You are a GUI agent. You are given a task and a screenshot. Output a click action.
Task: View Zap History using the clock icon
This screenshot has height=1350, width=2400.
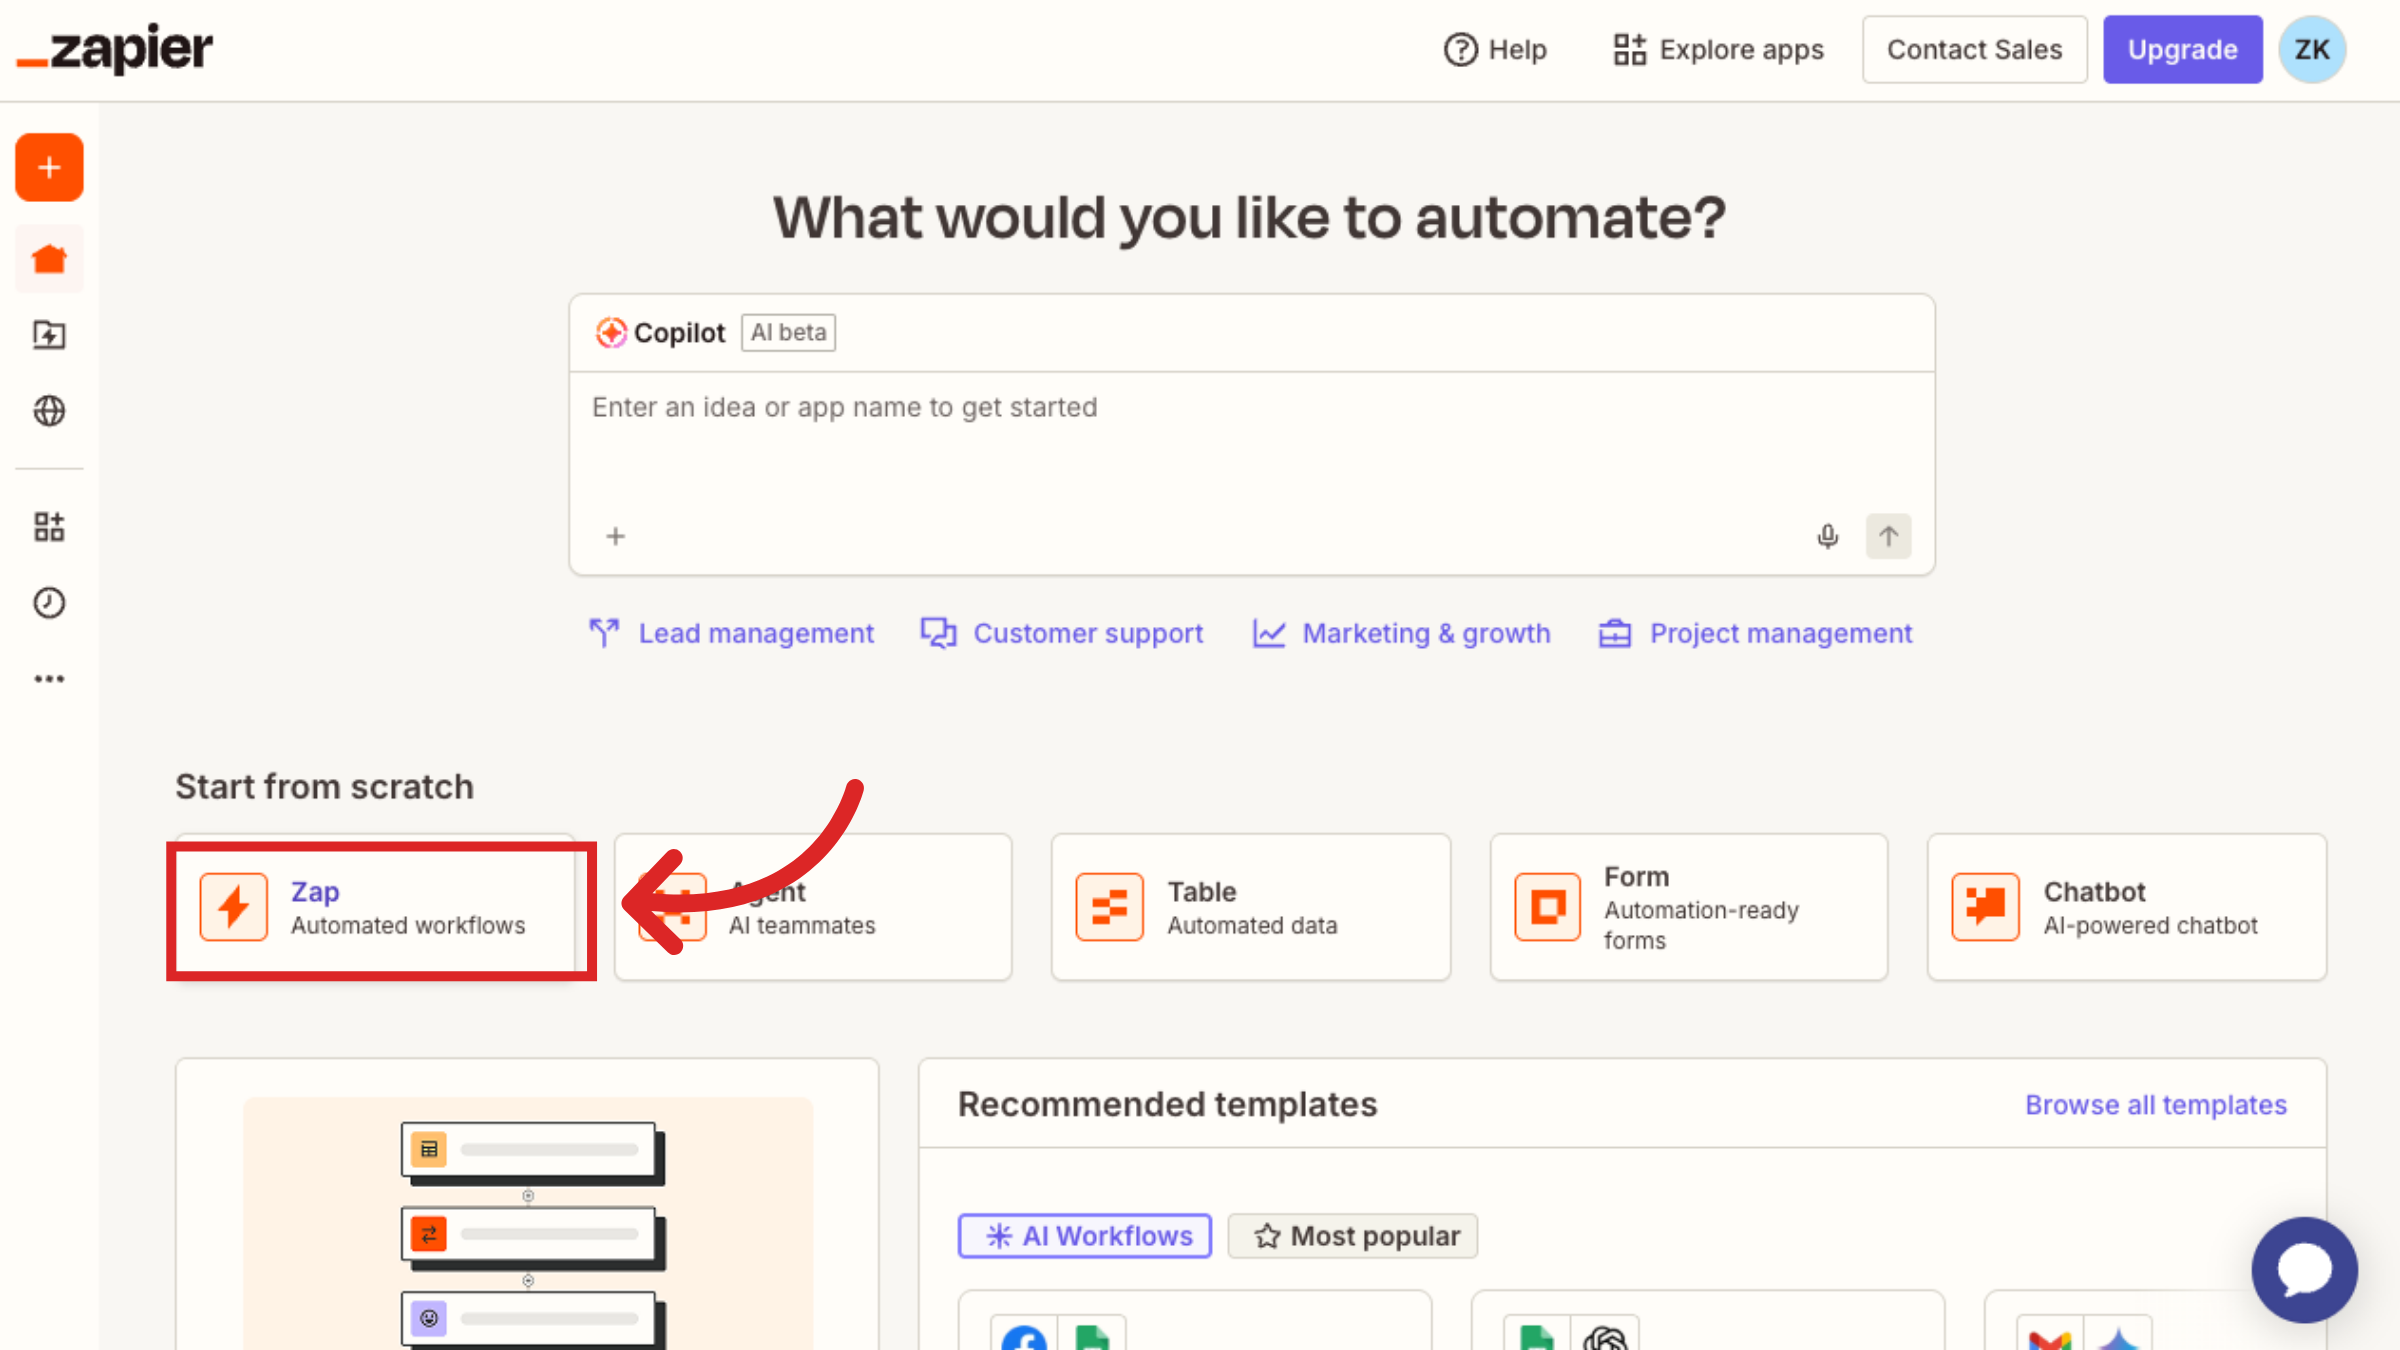pos(49,602)
